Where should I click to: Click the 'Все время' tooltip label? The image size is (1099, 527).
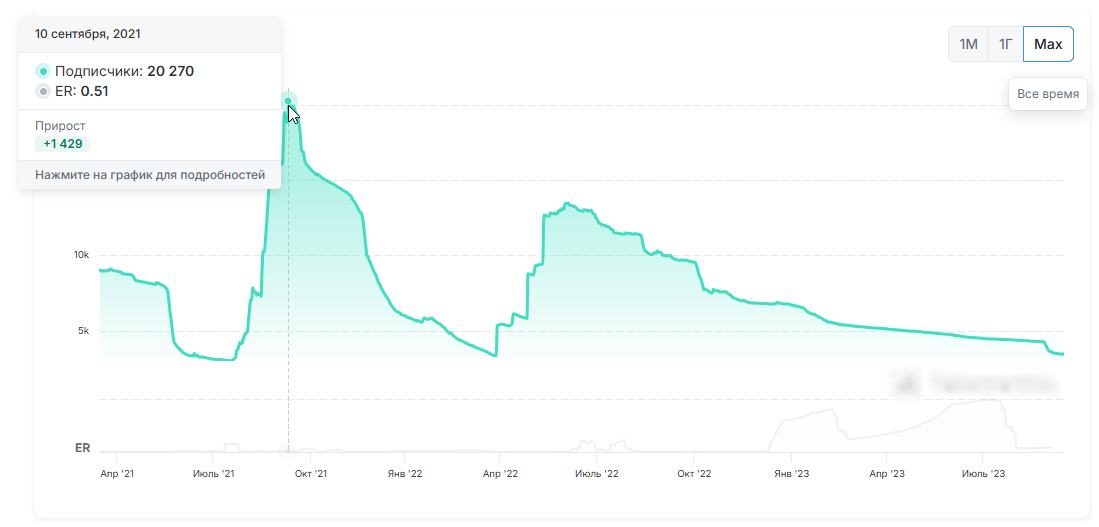click(1047, 94)
